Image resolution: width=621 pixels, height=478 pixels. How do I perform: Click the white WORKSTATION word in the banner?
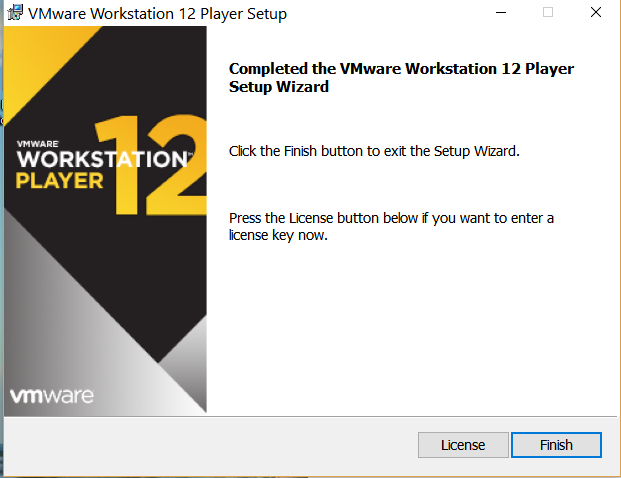tap(100, 160)
